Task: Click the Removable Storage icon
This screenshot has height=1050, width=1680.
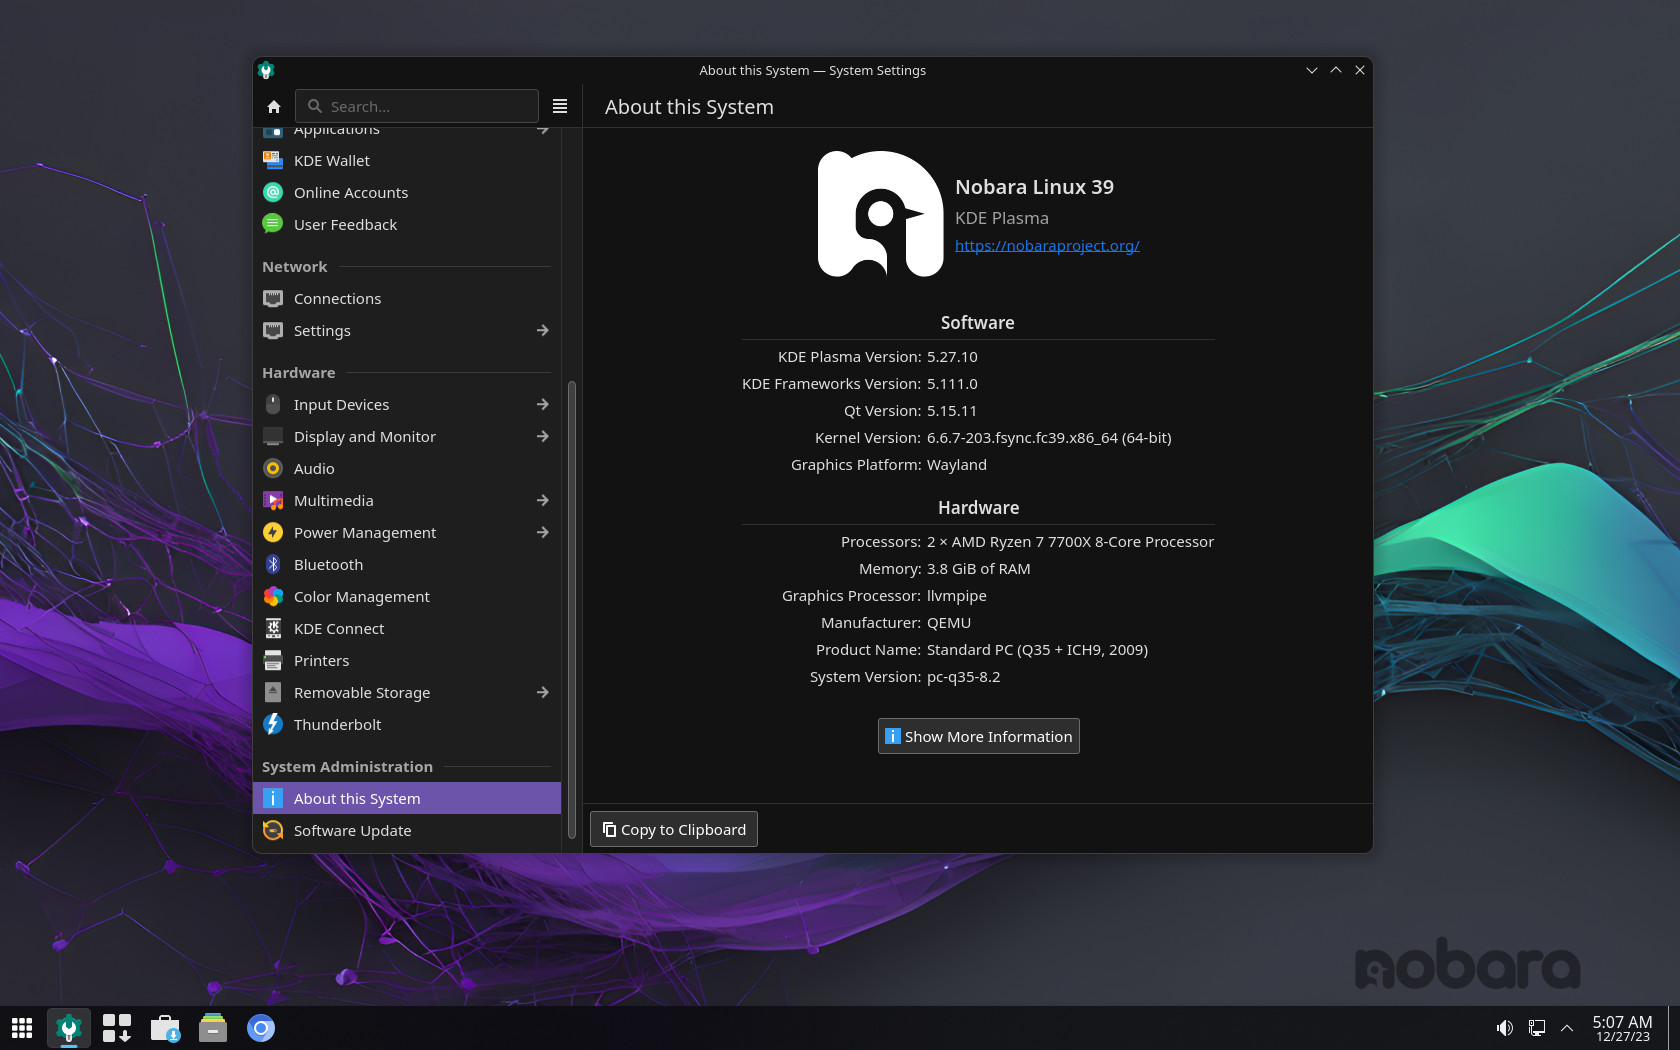Action: click(273, 692)
